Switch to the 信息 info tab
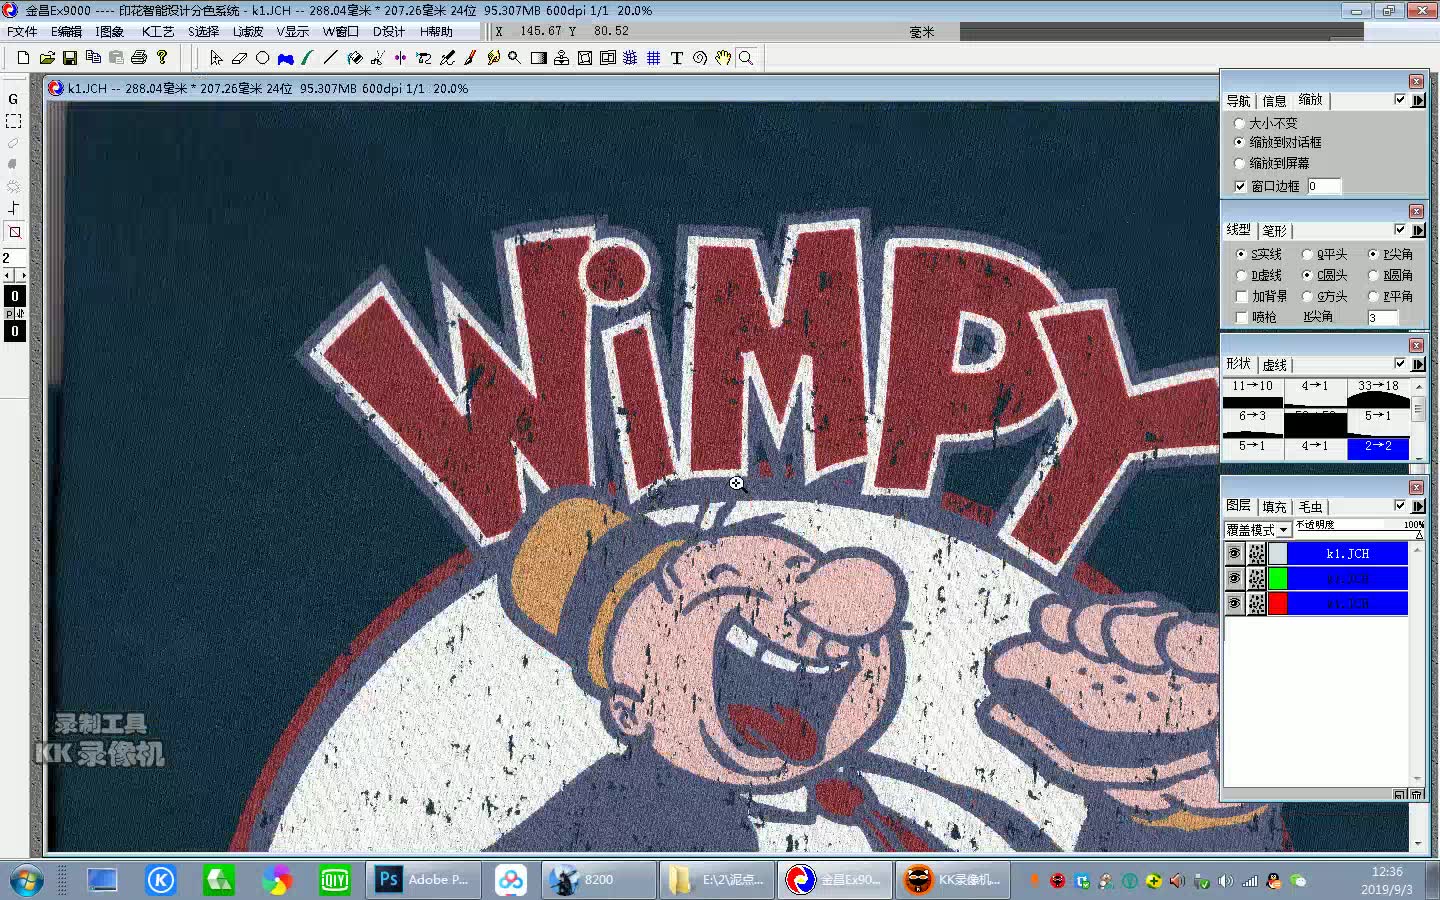1440x900 pixels. [1274, 101]
